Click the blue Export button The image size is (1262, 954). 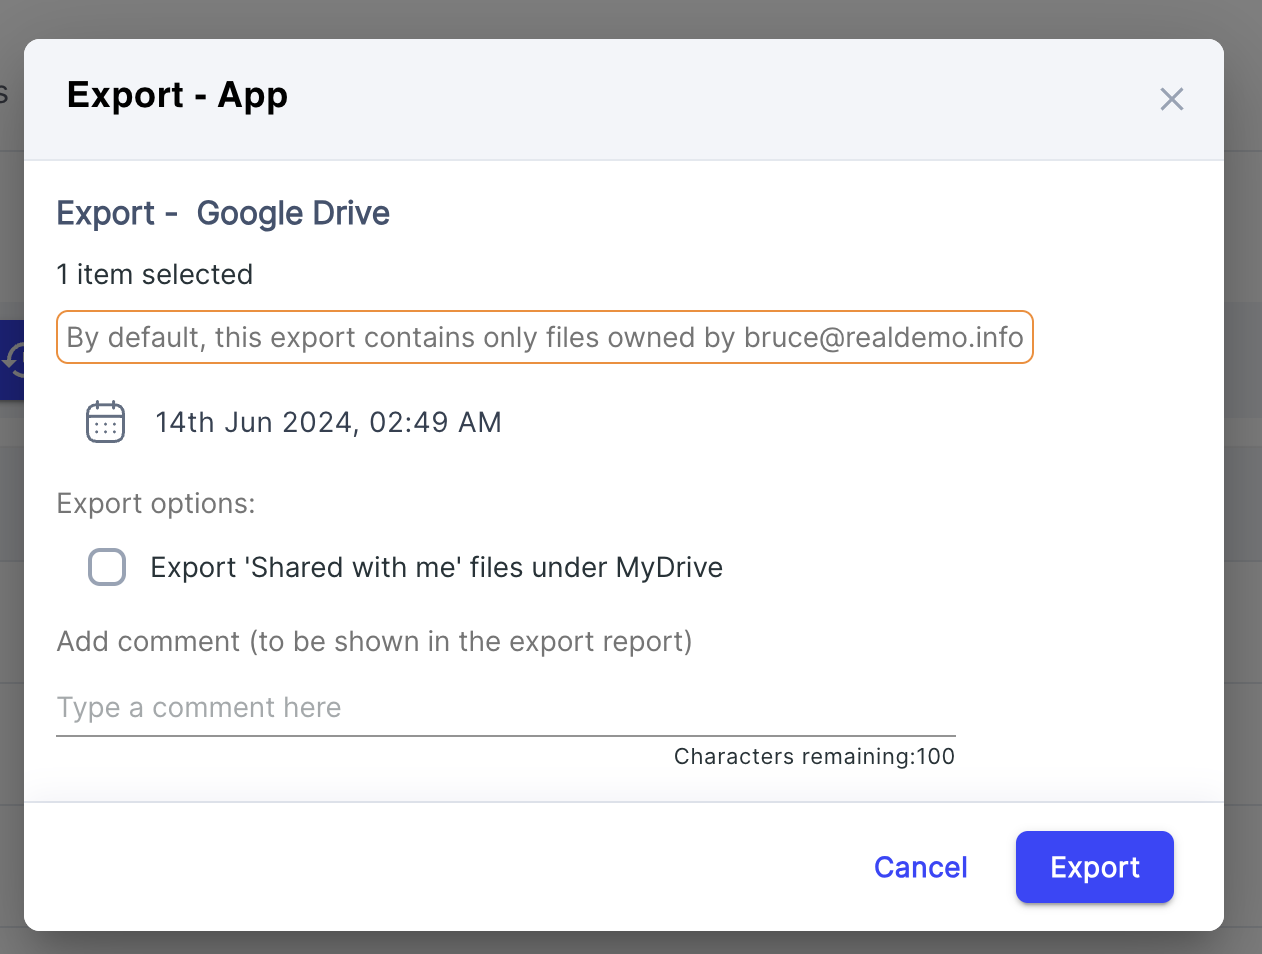(x=1094, y=867)
